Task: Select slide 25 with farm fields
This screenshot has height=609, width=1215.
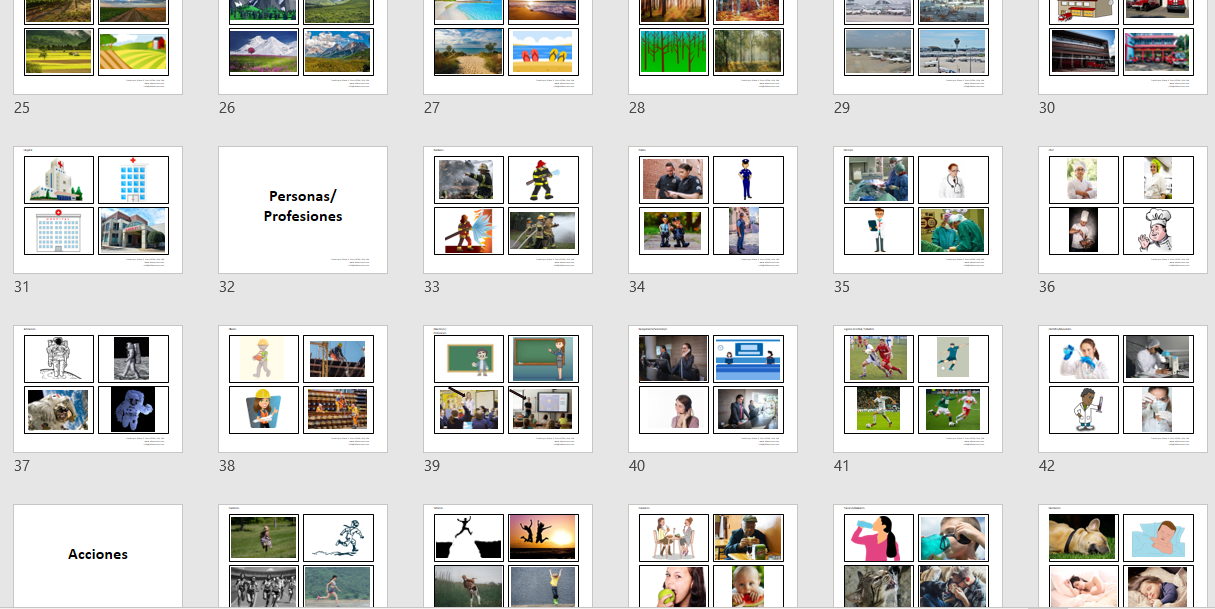Action: [98, 45]
